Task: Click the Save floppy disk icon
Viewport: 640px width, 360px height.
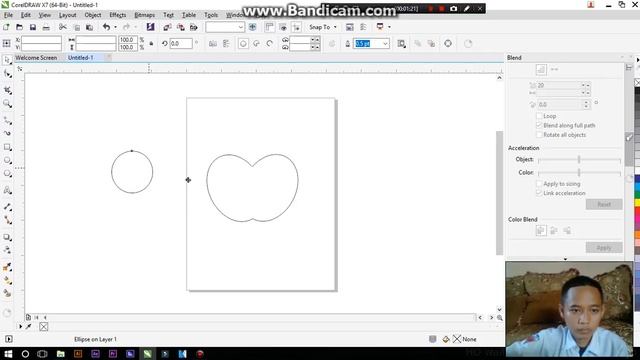Action: click(x=33, y=27)
